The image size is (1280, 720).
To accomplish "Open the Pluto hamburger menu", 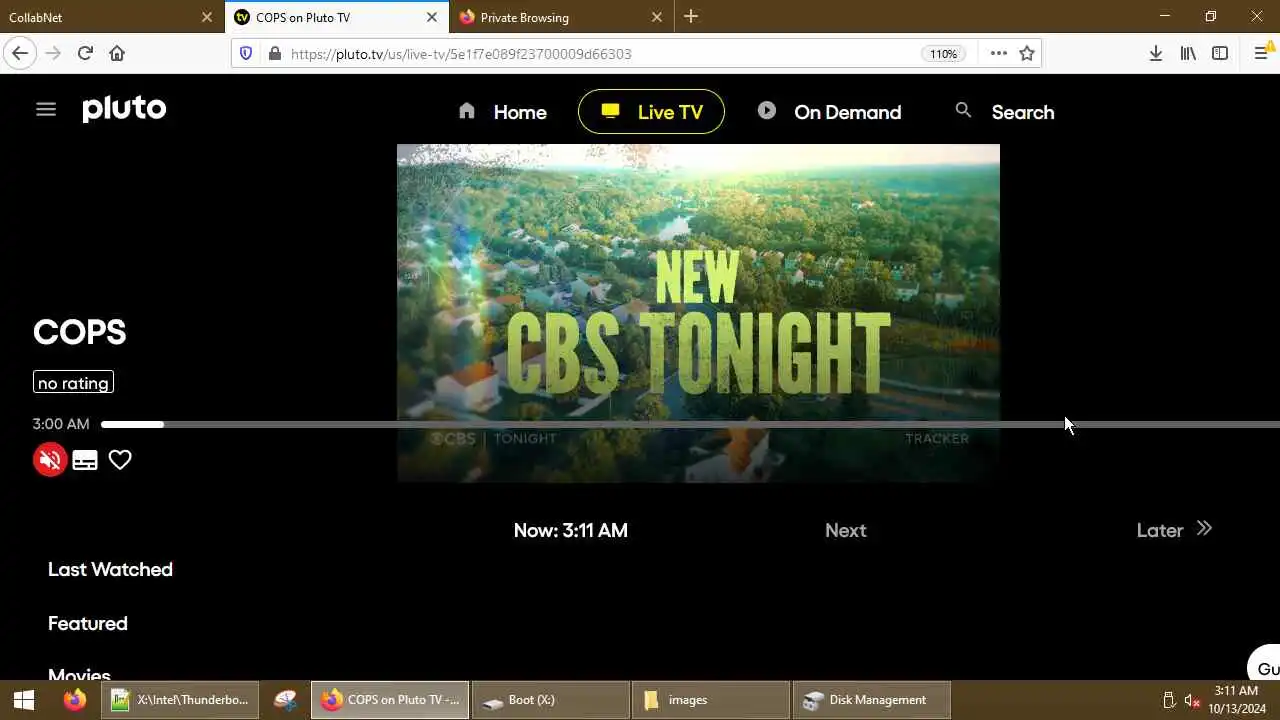I will pyautogui.click(x=46, y=110).
